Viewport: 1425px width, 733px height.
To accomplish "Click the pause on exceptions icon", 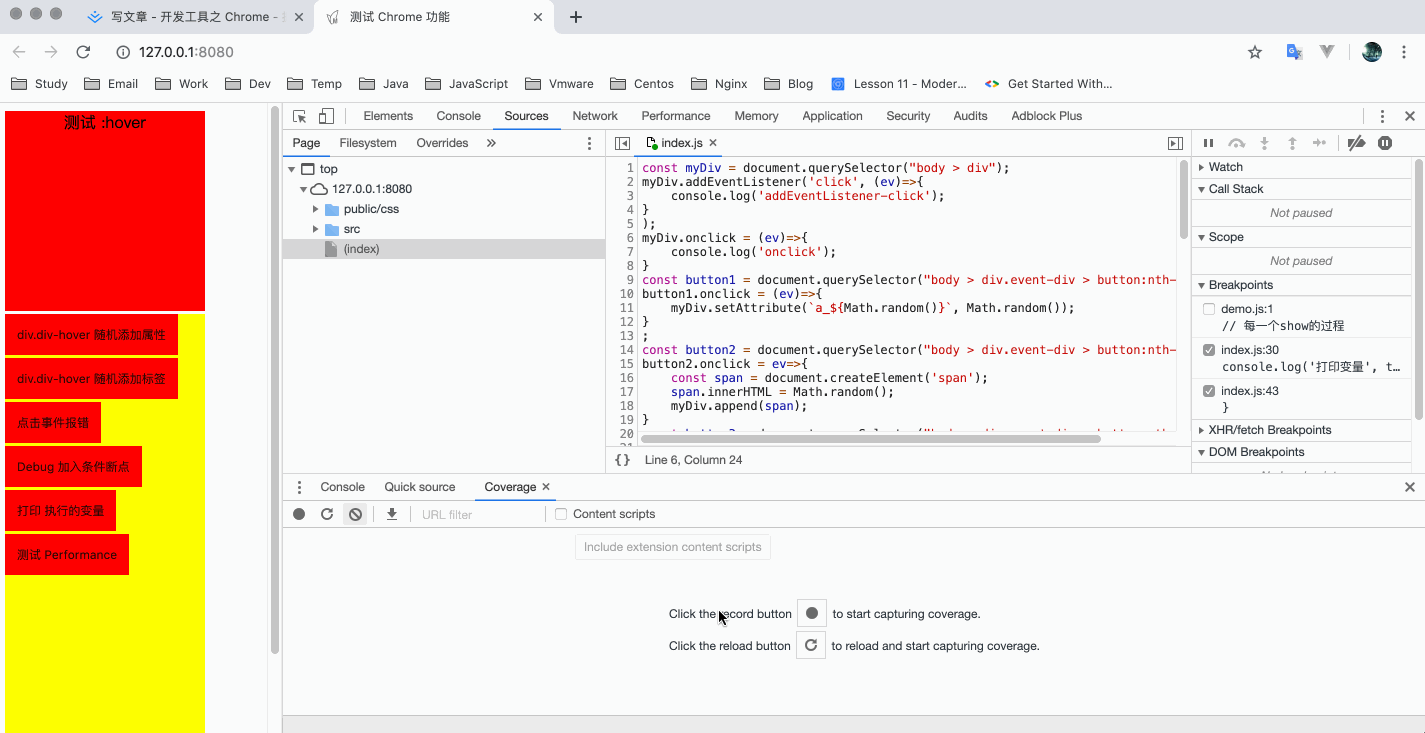I will 1385,143.
